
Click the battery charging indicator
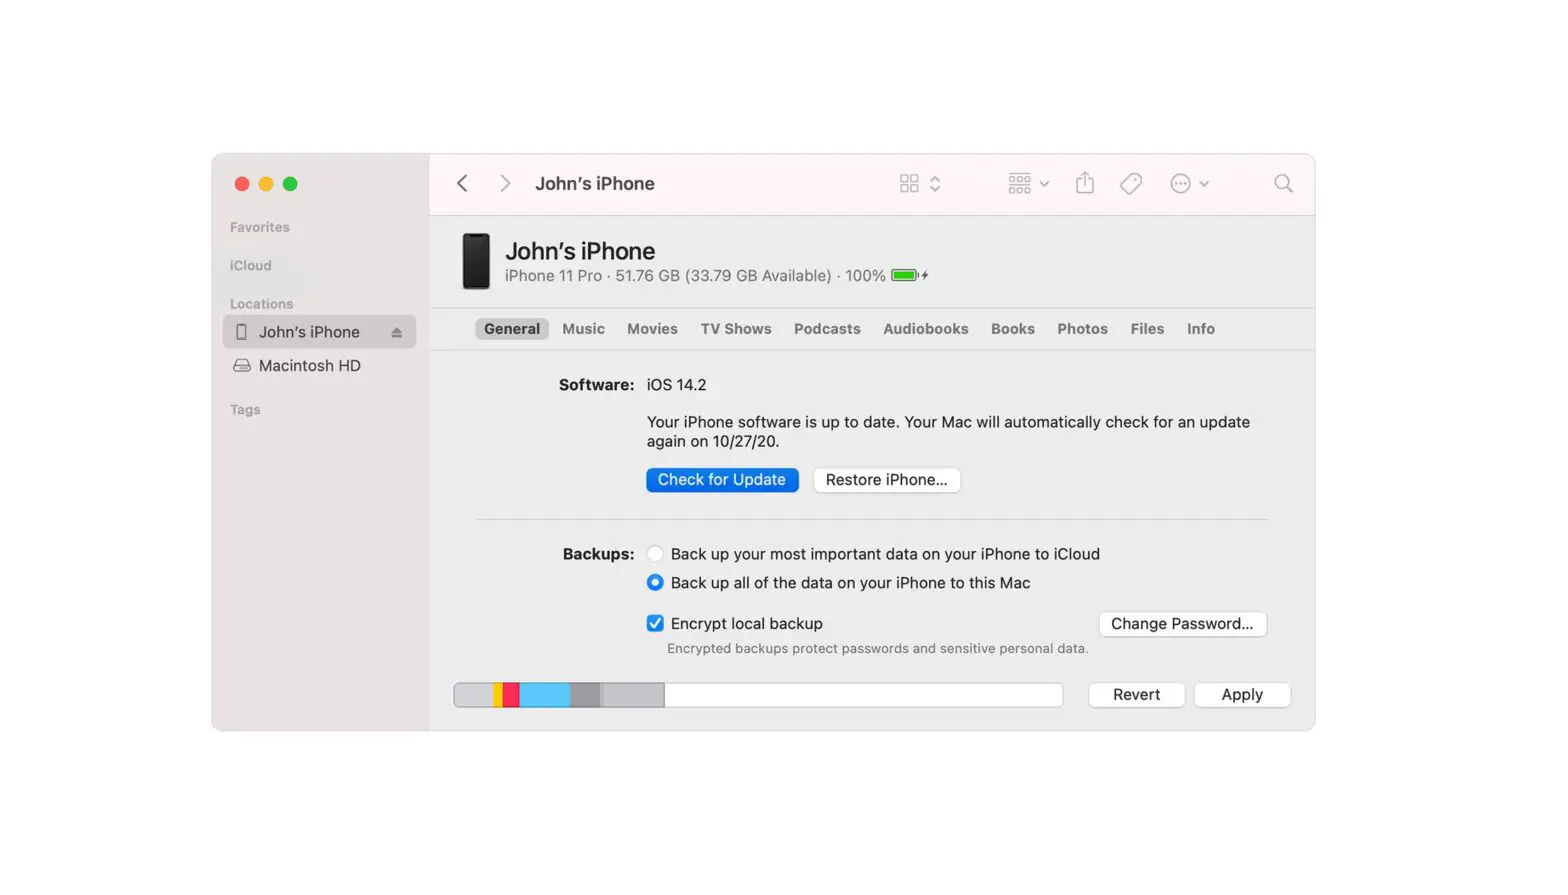coord(909,275)
